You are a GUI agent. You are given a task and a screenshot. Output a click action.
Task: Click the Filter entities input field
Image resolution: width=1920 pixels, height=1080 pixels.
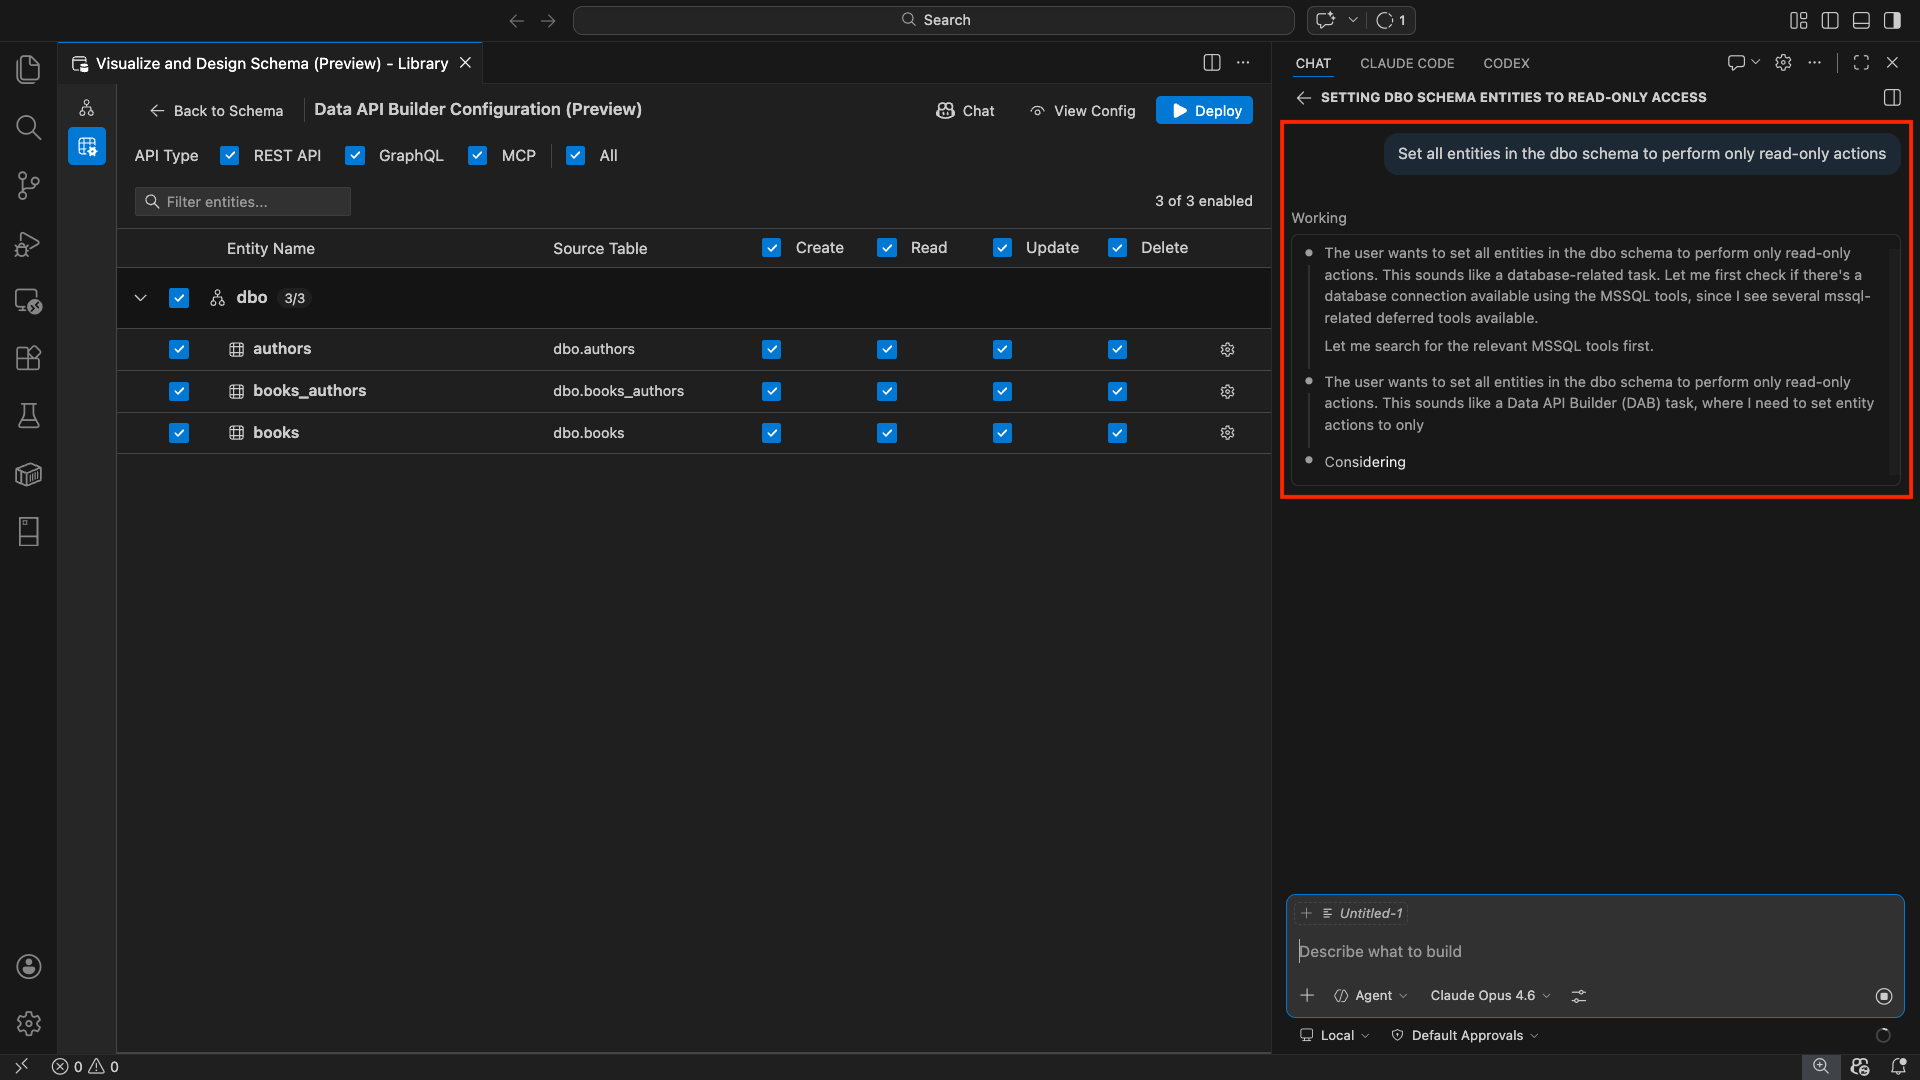click(x=243, y=202)
